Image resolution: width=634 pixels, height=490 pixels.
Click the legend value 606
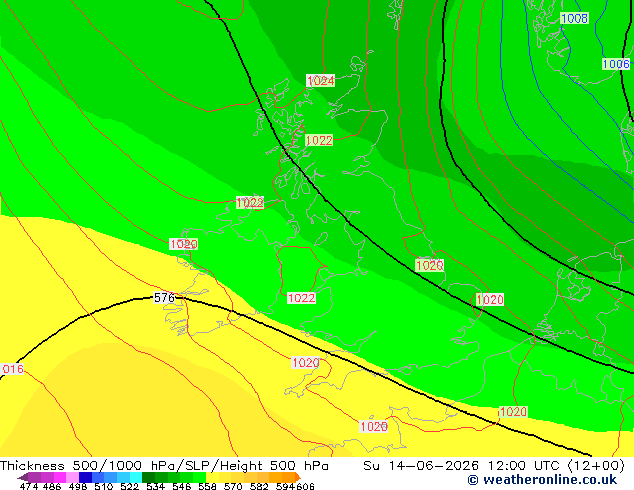(304, 486)
